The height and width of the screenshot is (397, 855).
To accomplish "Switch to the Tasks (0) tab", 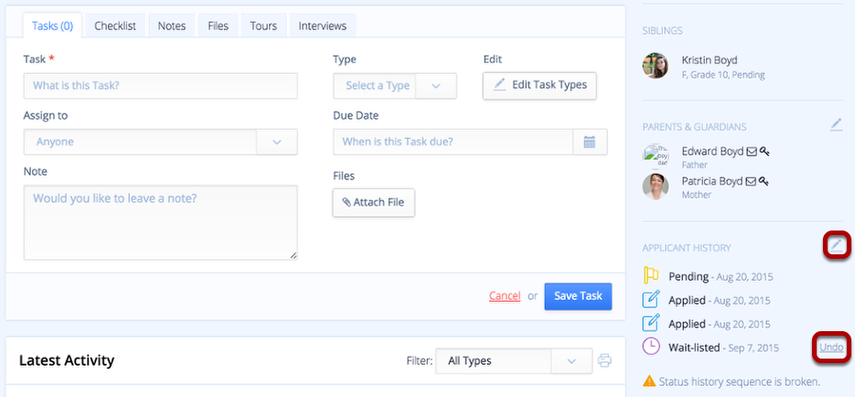I will click(52, 26).
